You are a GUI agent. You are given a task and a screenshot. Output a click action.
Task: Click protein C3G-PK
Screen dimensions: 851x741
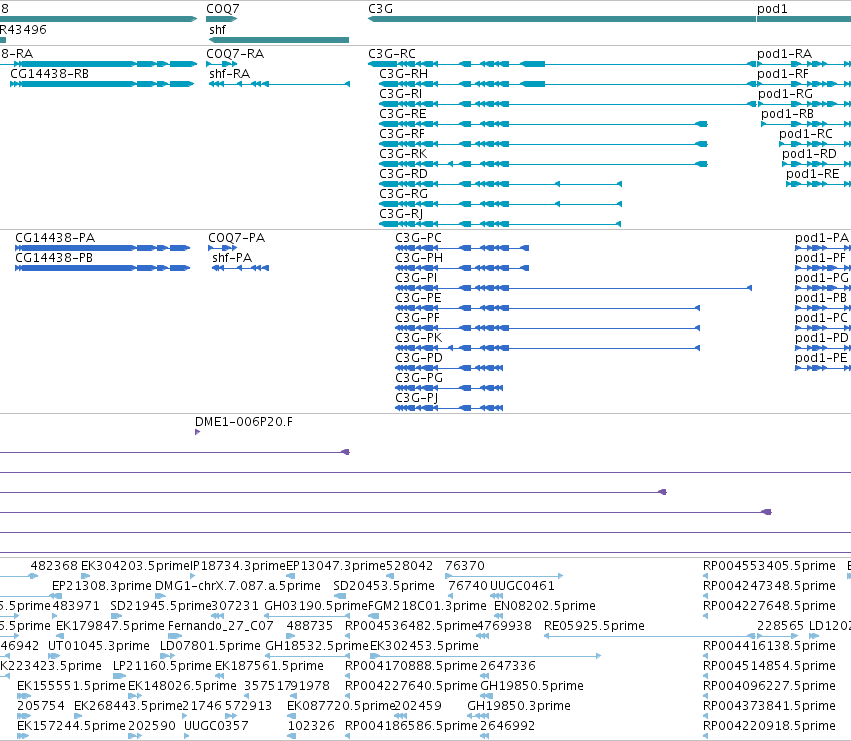[418, 338]
